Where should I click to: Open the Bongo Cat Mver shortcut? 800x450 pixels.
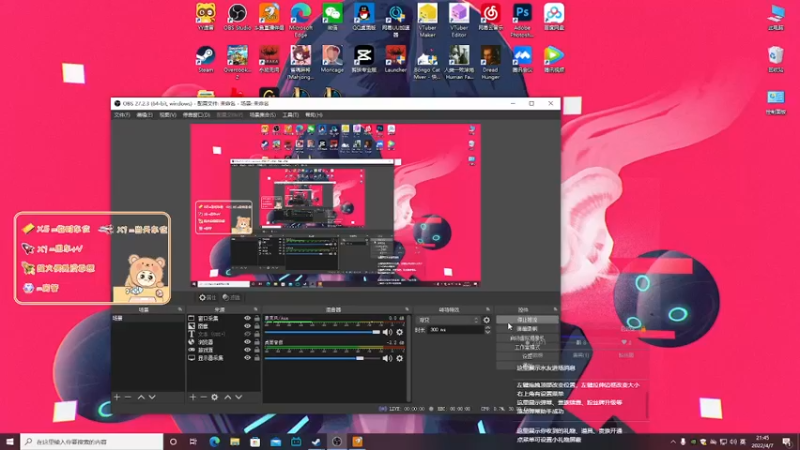click(x=427, y=62)
